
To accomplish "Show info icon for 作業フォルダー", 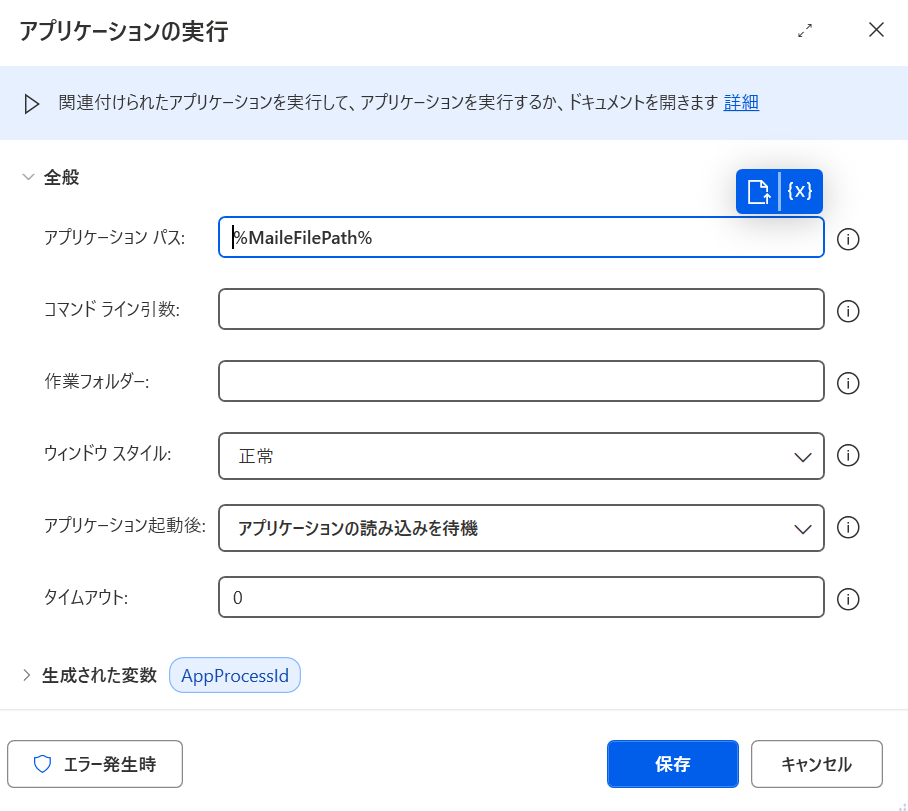I will coord(848,383).
